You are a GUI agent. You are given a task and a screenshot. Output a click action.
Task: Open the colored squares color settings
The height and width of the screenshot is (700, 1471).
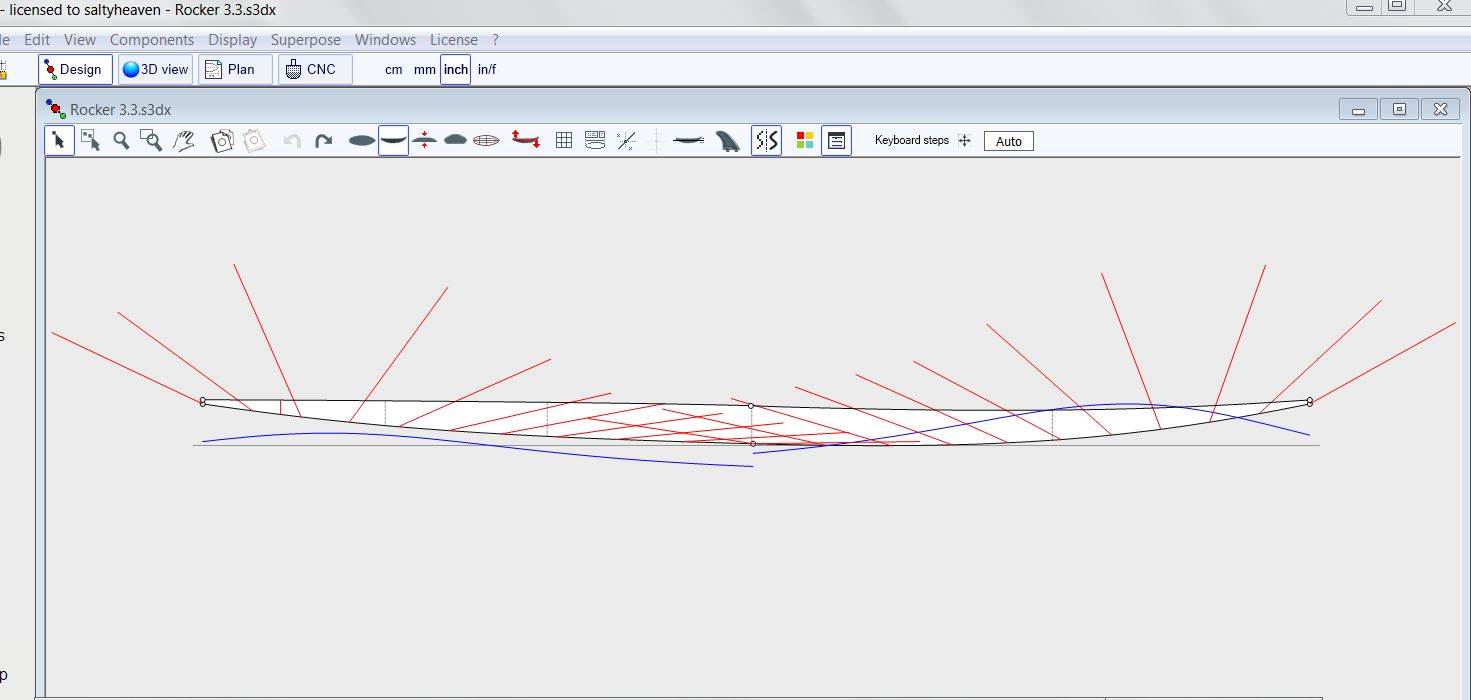(805, 141)
